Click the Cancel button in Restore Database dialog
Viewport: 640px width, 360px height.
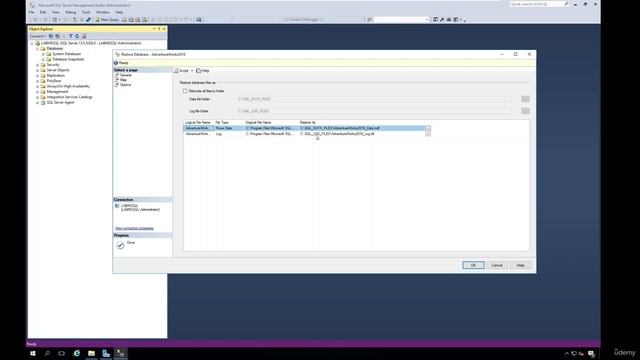coord(497,265)
